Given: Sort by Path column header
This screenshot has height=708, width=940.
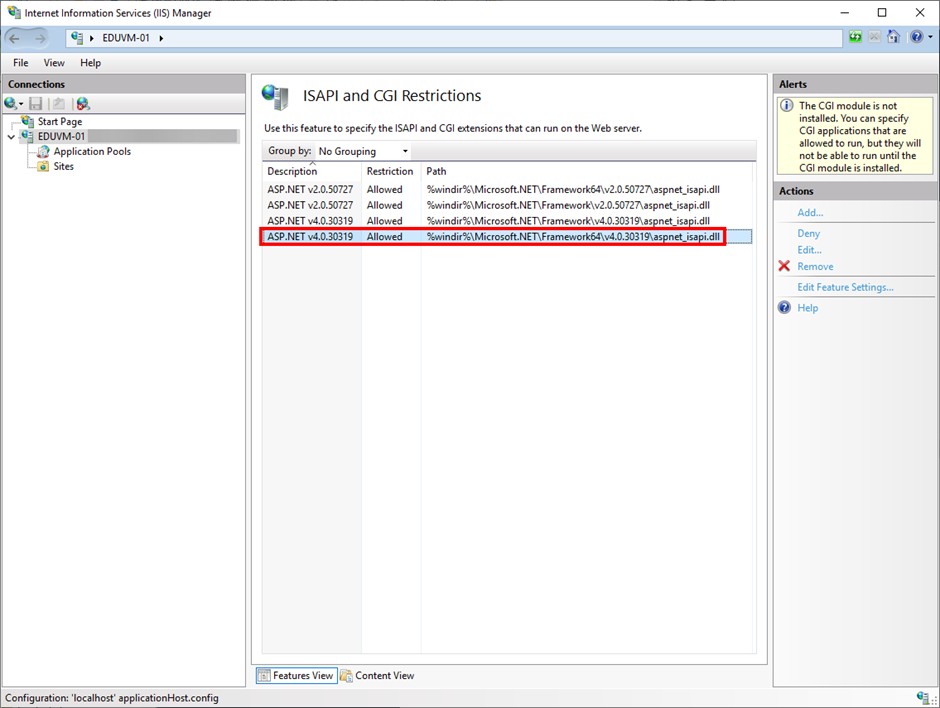Looking at the screenshot, I should tap(586, 171).
